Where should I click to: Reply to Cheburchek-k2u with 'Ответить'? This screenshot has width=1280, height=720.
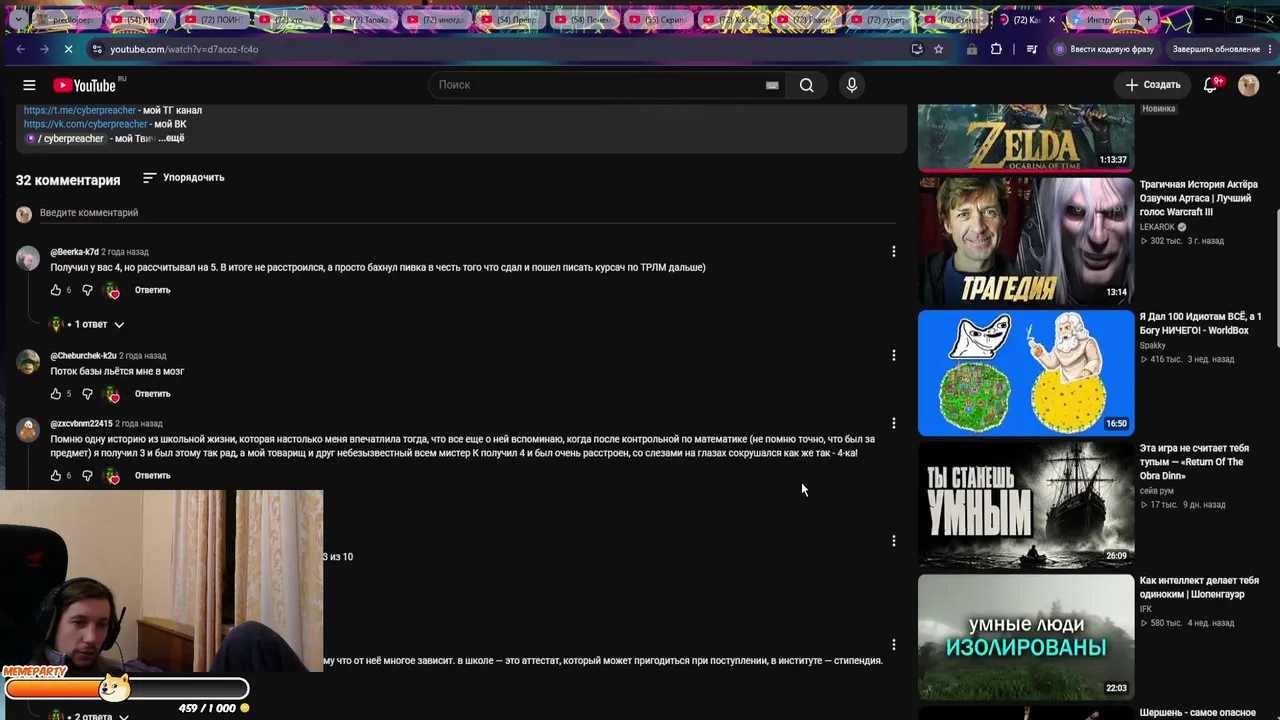(152, 394)
